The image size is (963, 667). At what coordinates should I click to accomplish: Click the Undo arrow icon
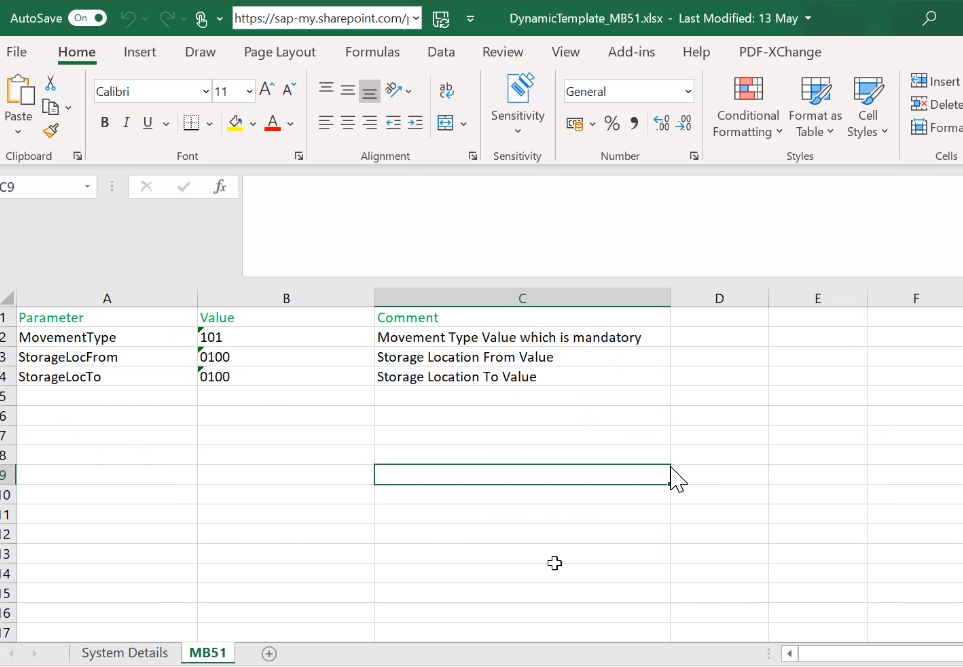click(x=128, y=18)
